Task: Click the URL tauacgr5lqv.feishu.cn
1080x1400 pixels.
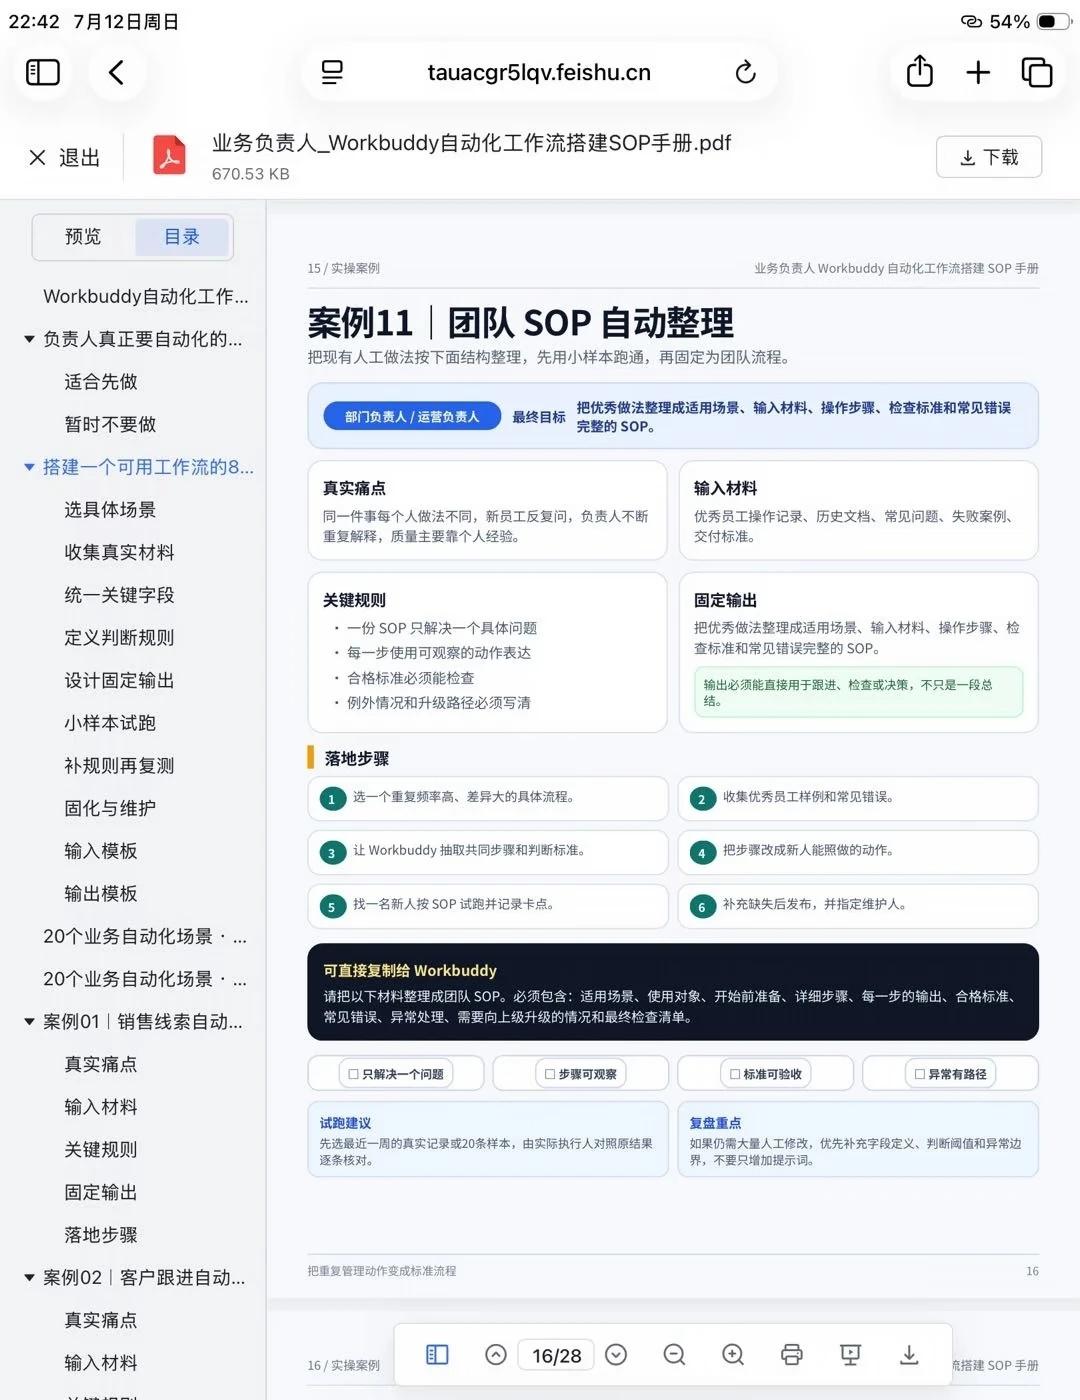Action: click(539, 72)
